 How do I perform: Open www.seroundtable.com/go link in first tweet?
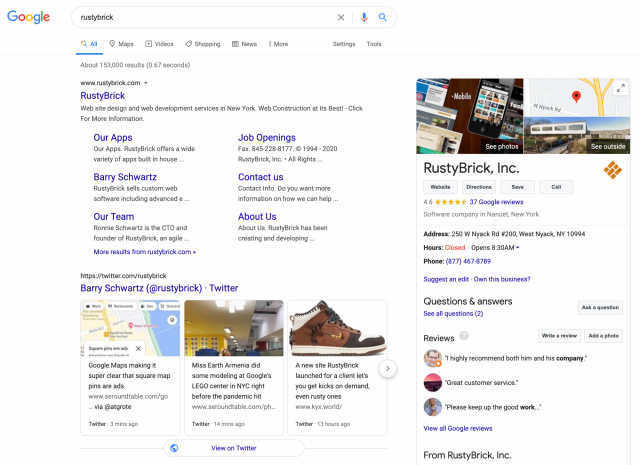point(128,396)
